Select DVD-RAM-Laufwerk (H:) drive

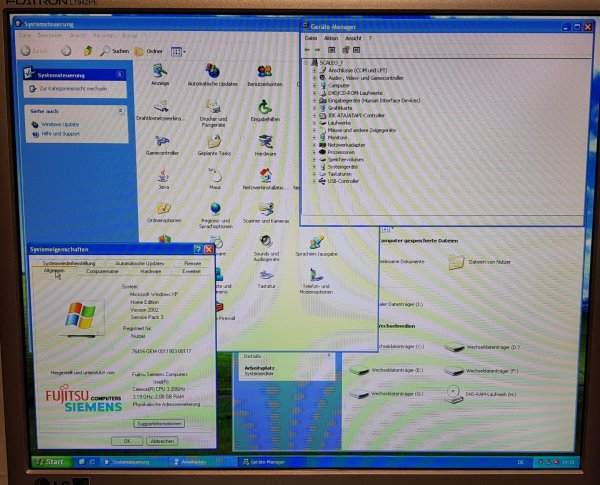click(x=481, y=394)
